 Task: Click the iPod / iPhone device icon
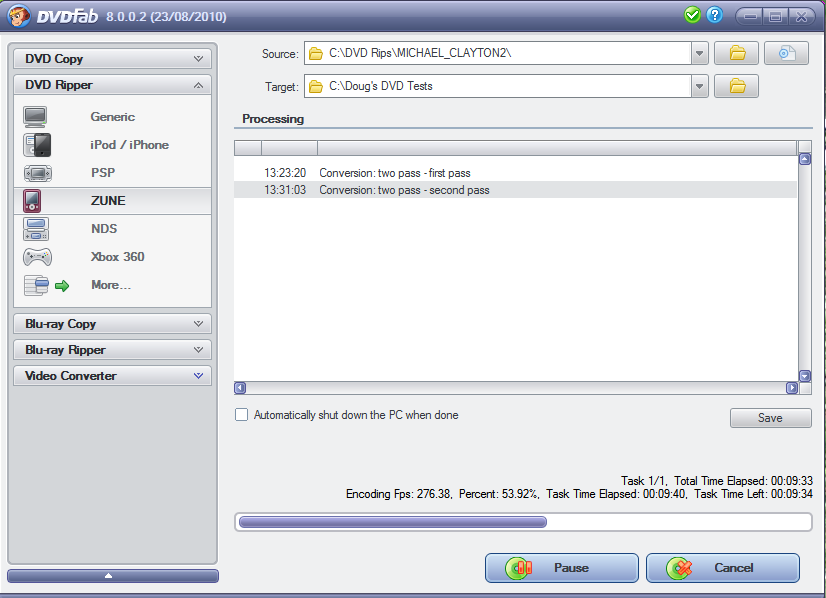tap(37, 145)
